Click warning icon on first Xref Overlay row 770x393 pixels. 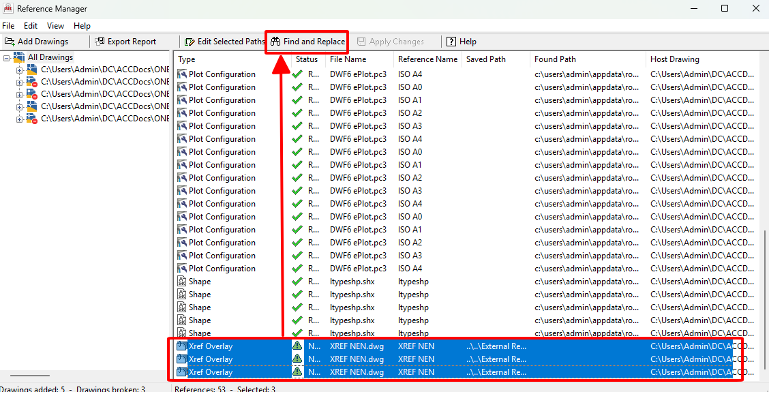(x=297, y=346)
